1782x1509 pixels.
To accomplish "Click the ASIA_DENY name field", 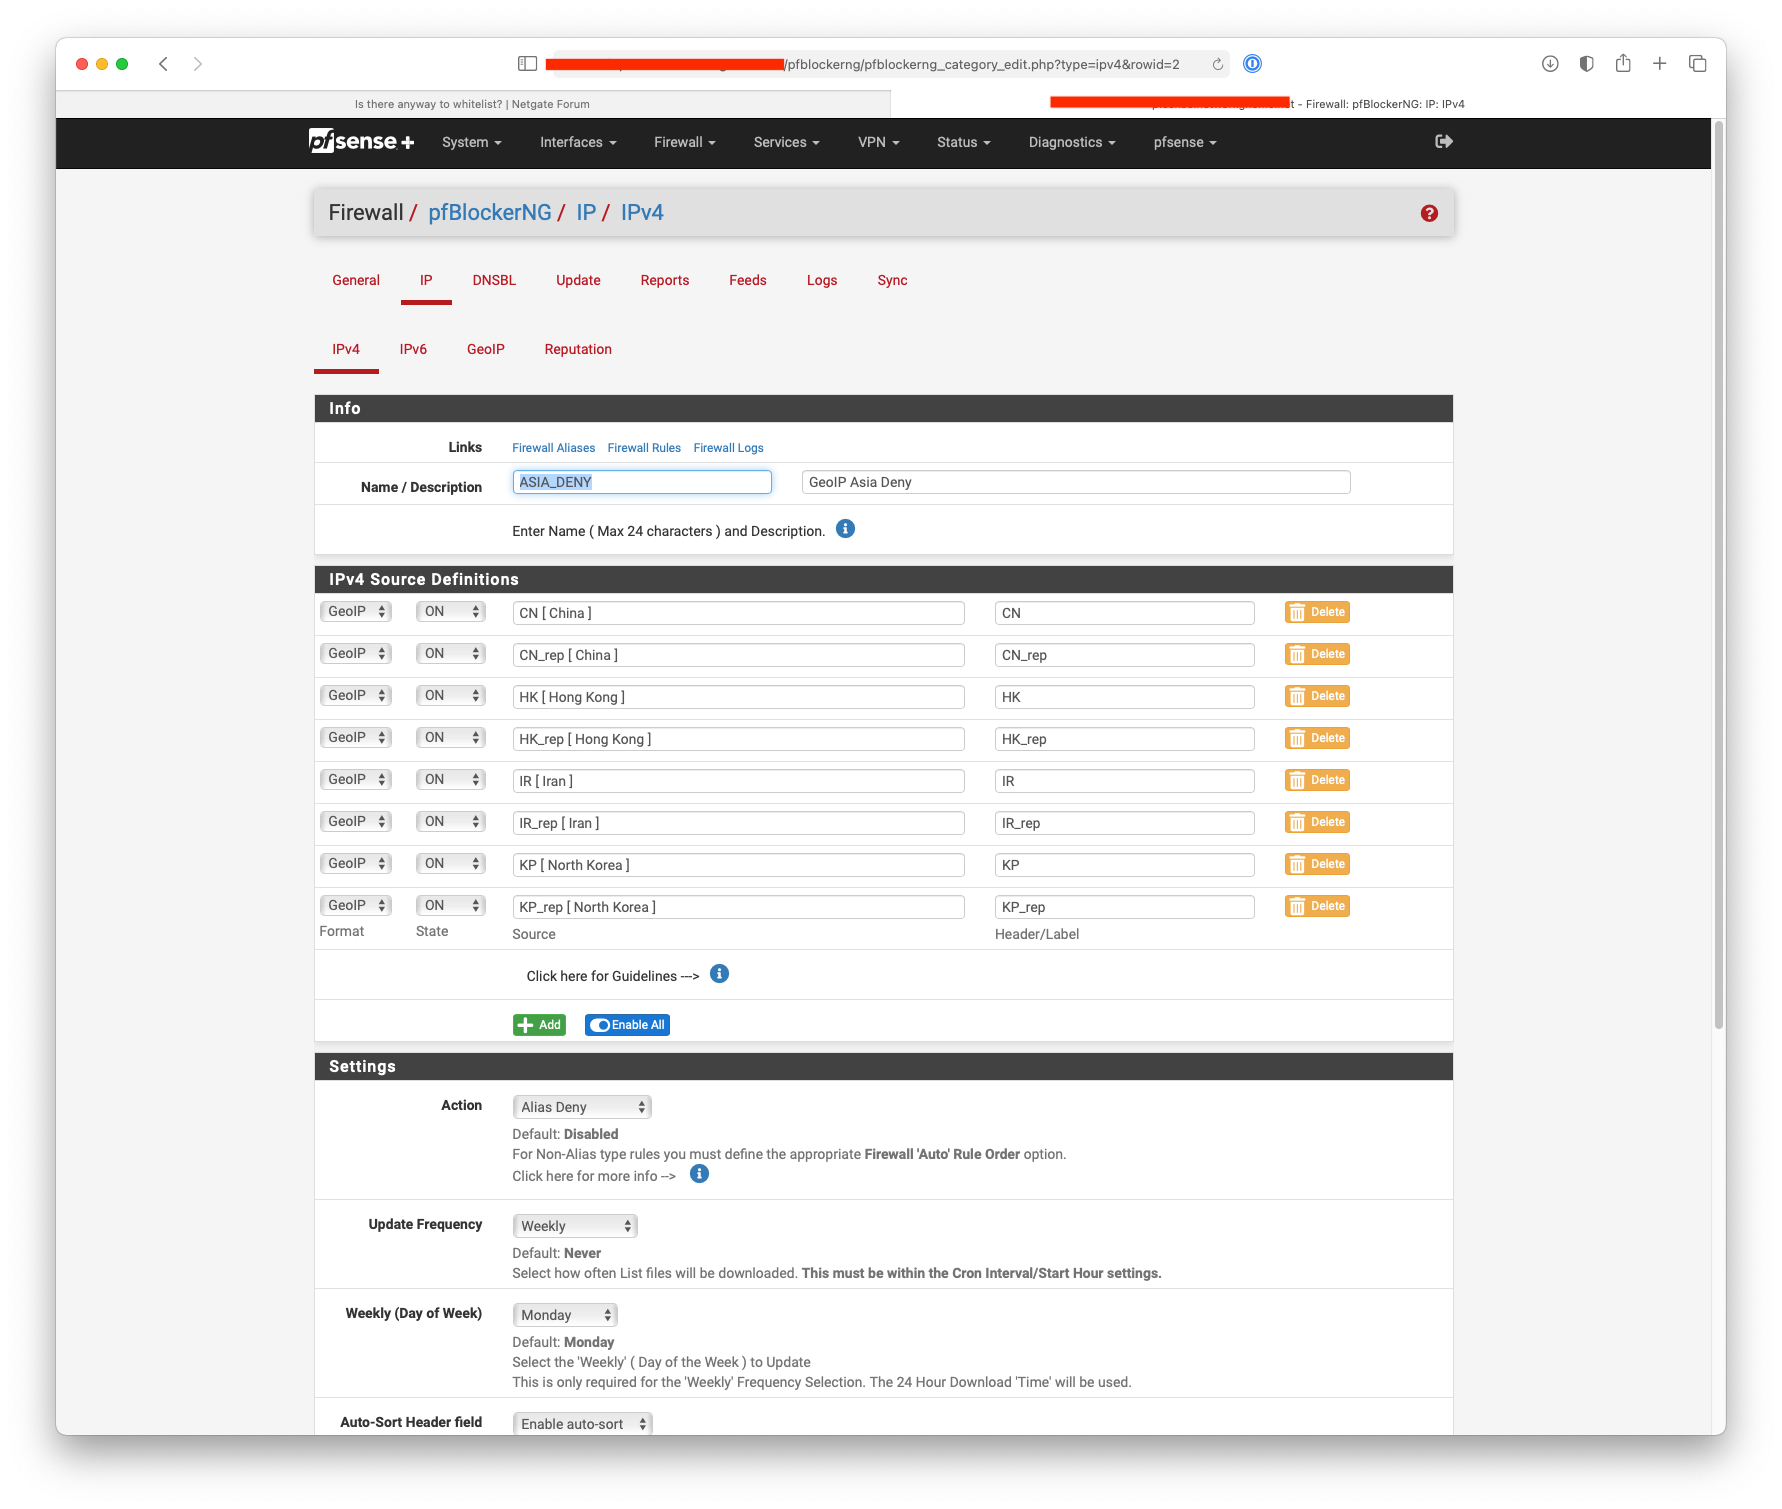I will (x=642, y=482).
